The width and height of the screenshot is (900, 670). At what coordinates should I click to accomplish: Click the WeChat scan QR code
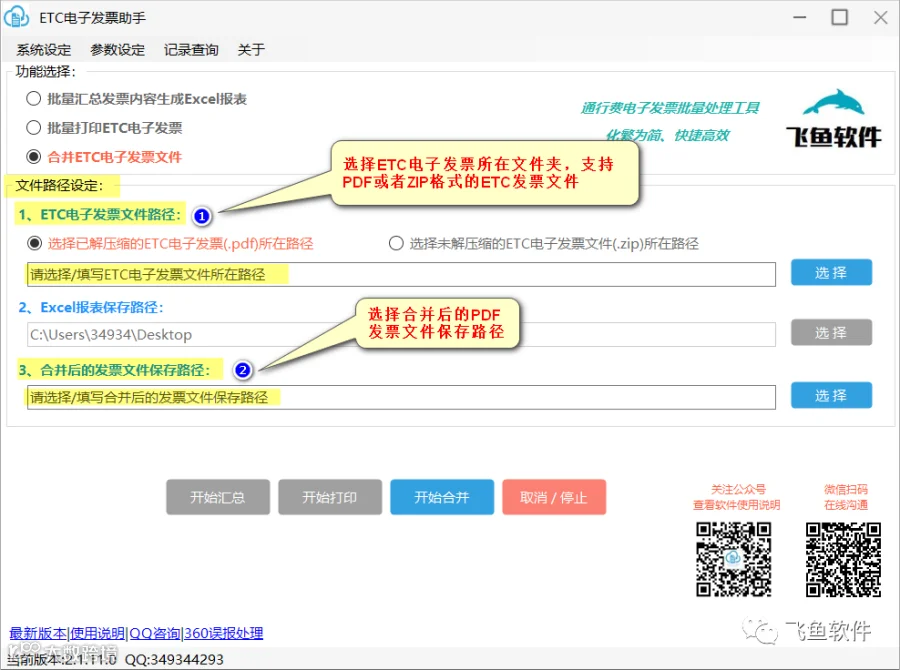click(843, 559)
